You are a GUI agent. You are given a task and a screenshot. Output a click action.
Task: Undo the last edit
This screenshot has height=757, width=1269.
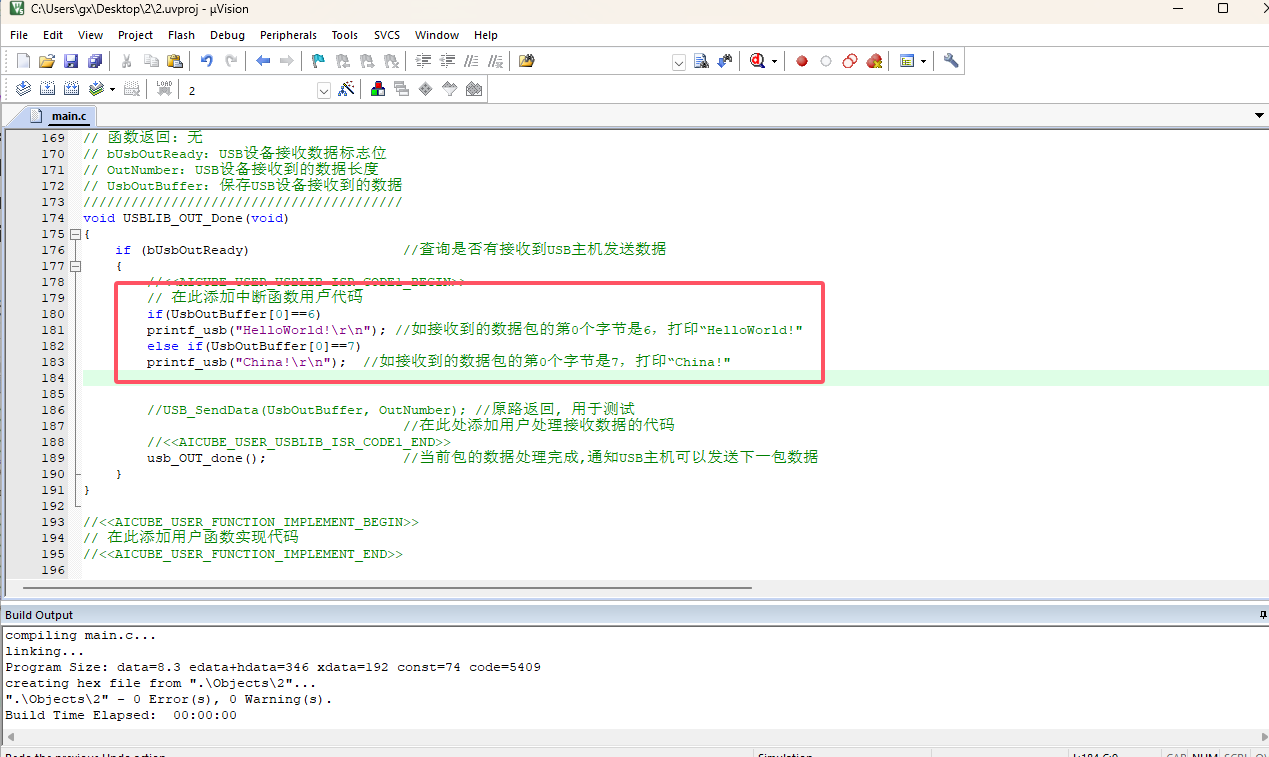(x=207, y=61)
